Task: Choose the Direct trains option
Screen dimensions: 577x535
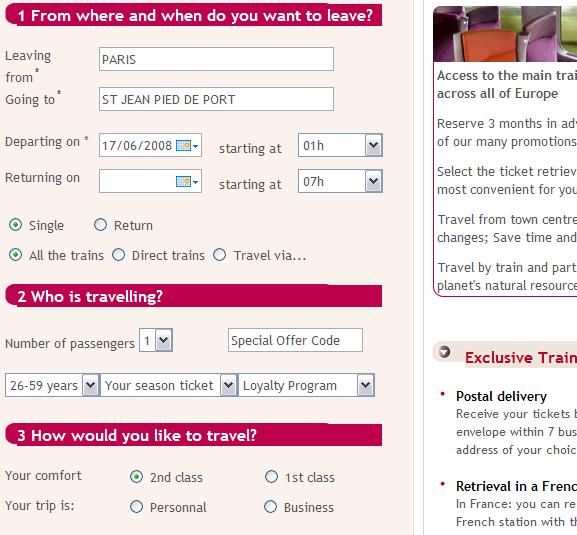Action: 118,255
